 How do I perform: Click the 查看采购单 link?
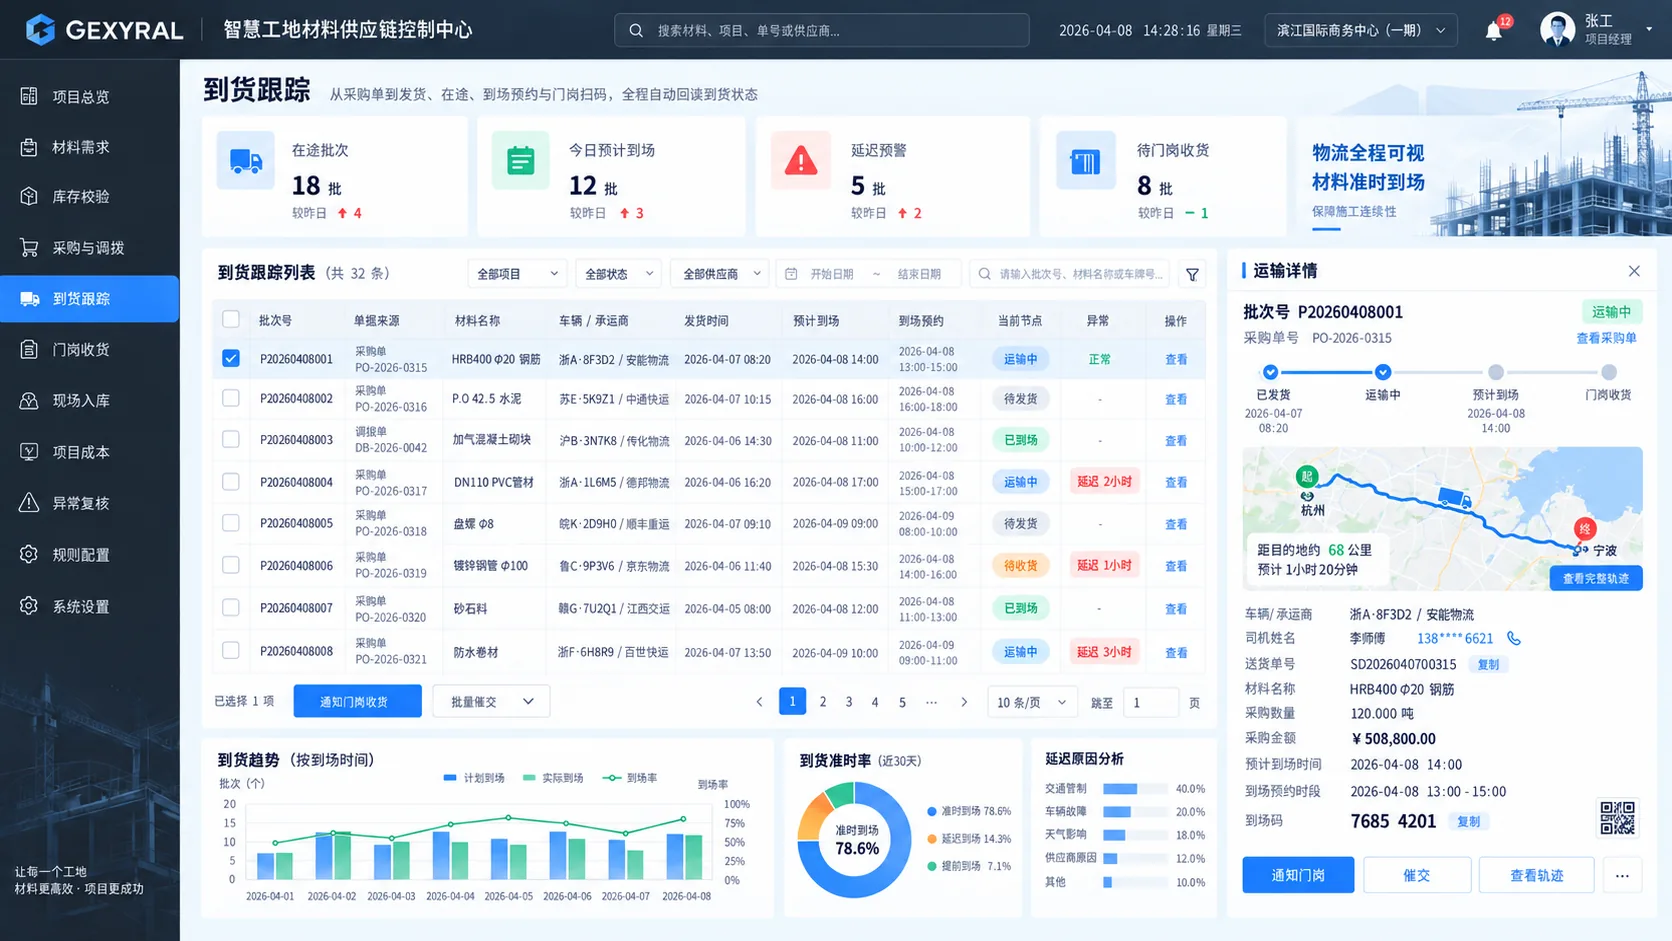tap(1606, 338)
